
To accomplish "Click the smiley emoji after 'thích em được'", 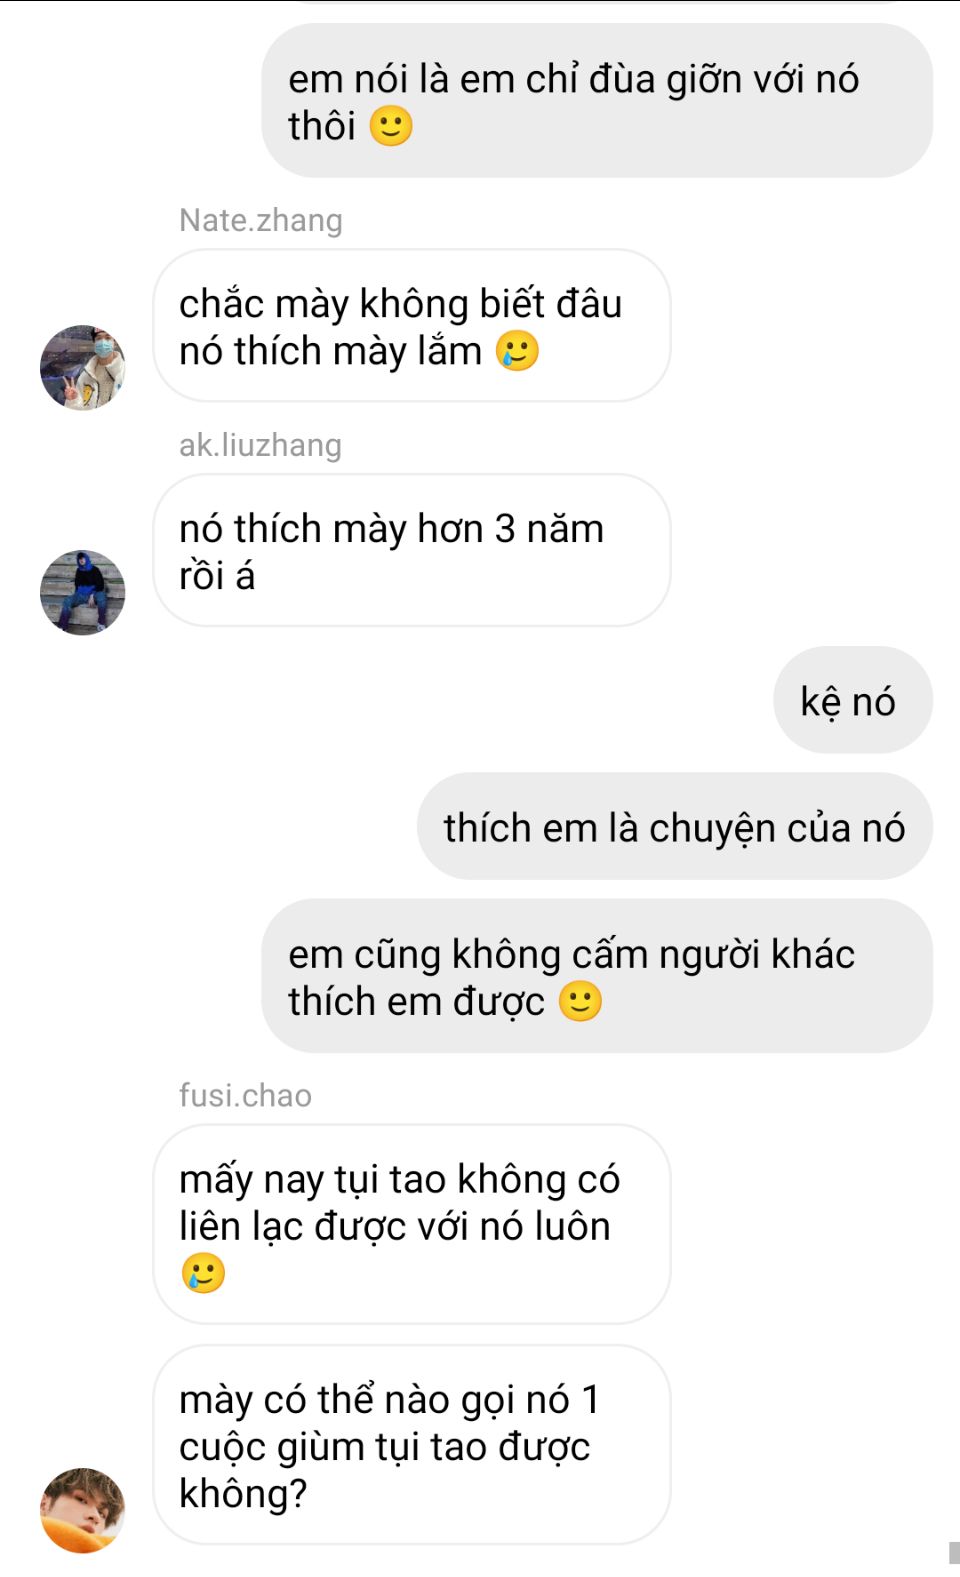I will pyautogui.click(x=580, y=1001).
